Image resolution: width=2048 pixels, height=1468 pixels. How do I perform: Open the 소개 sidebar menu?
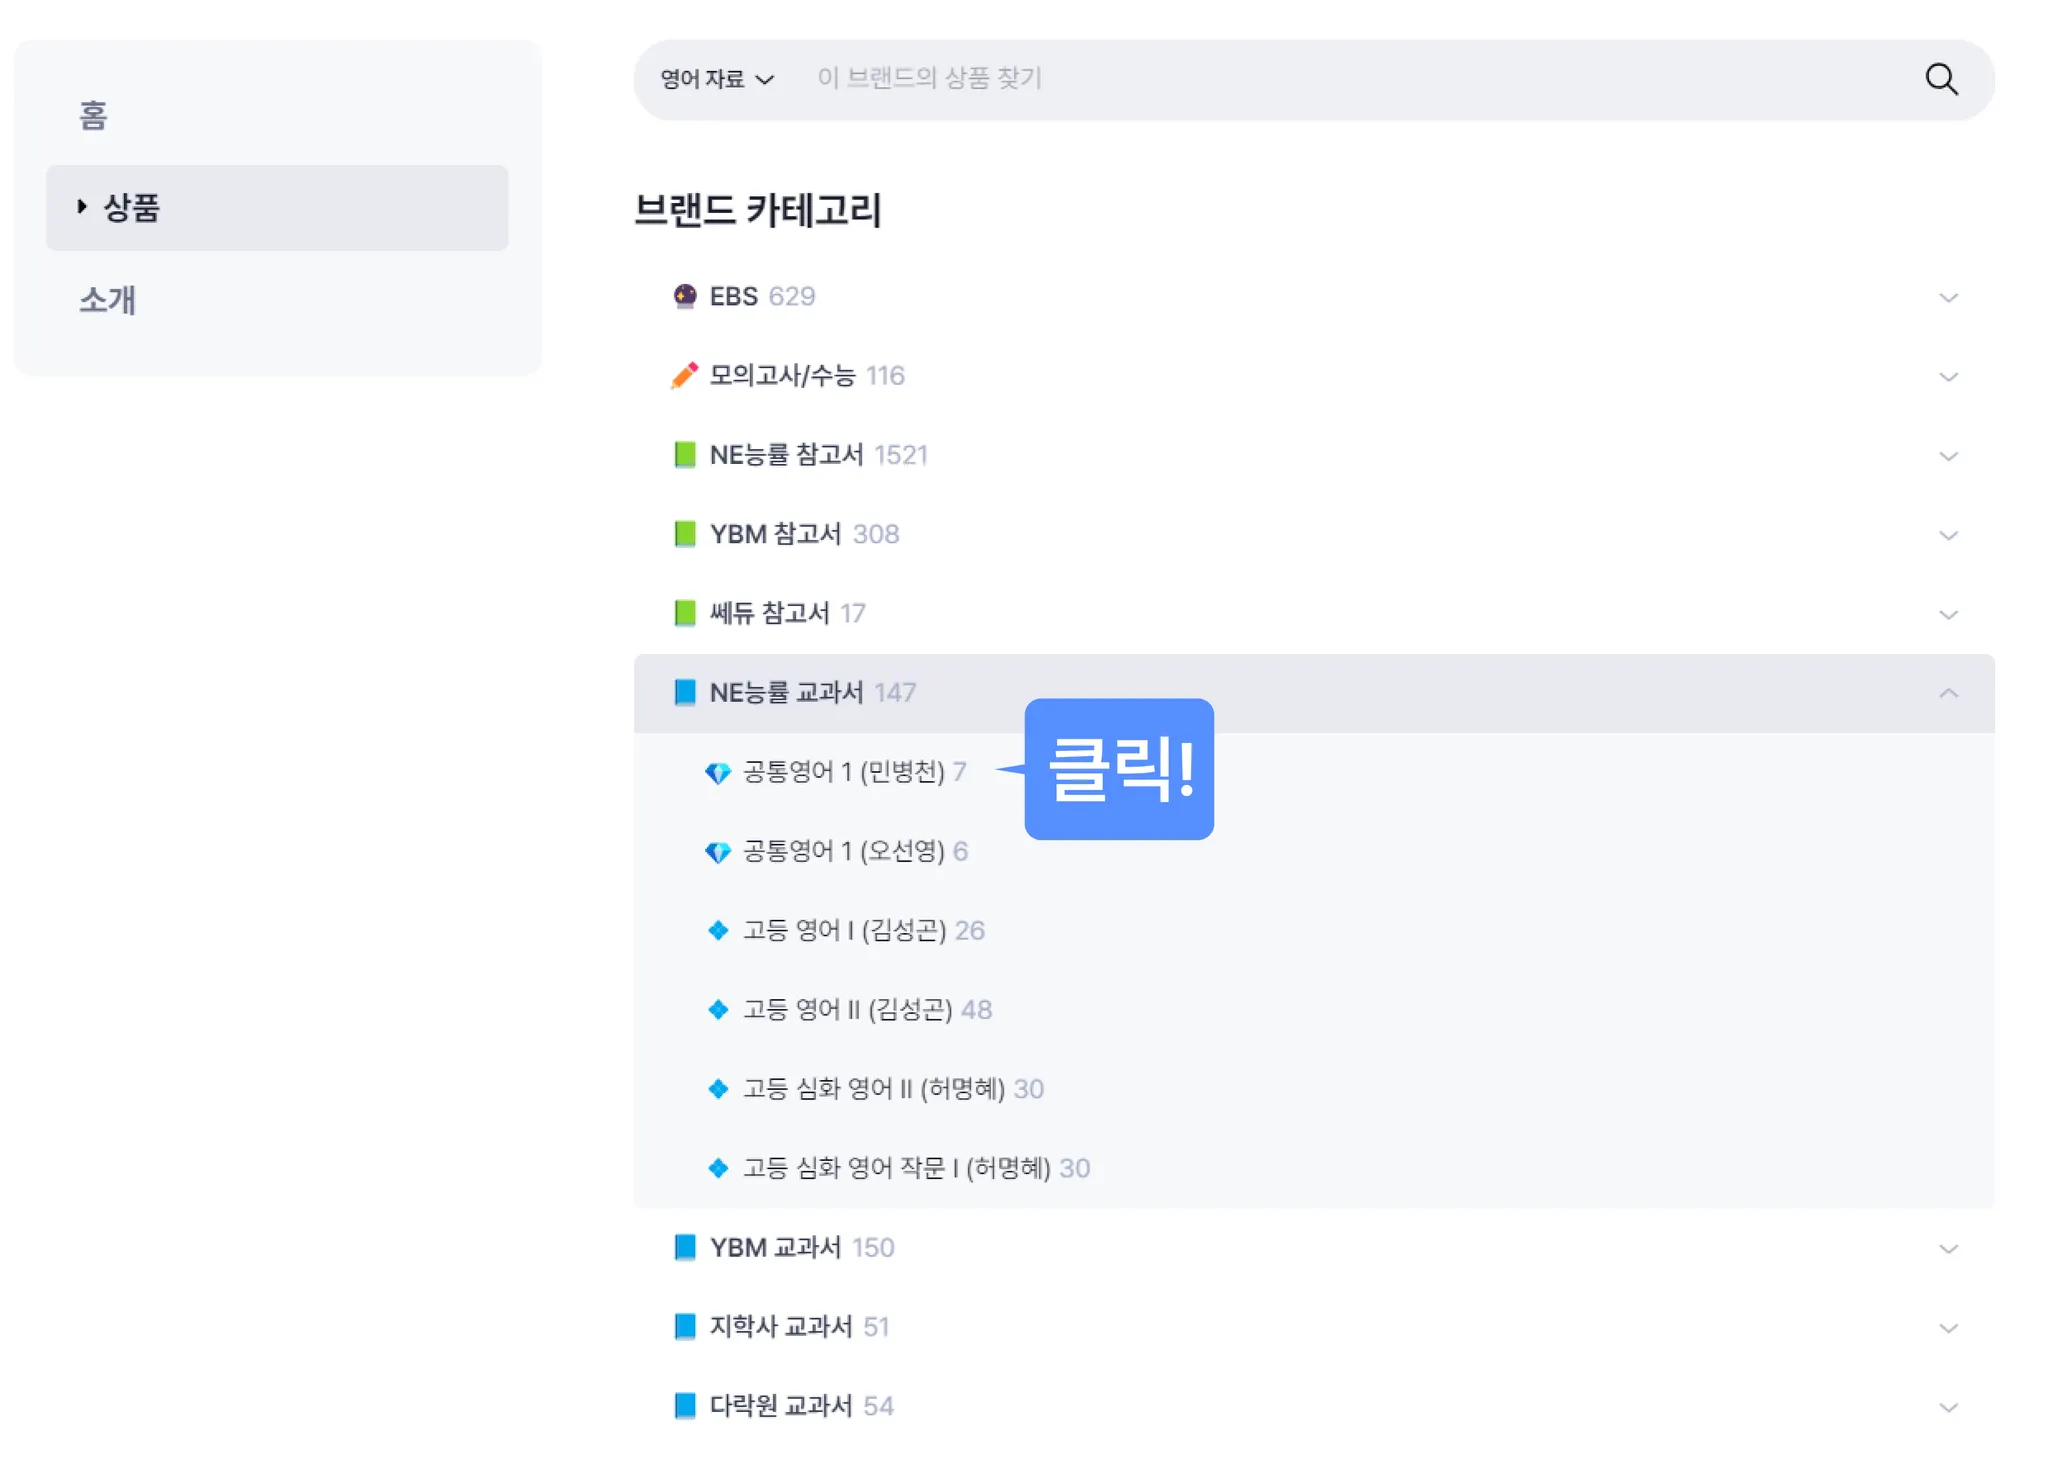(x=107, y=300)
